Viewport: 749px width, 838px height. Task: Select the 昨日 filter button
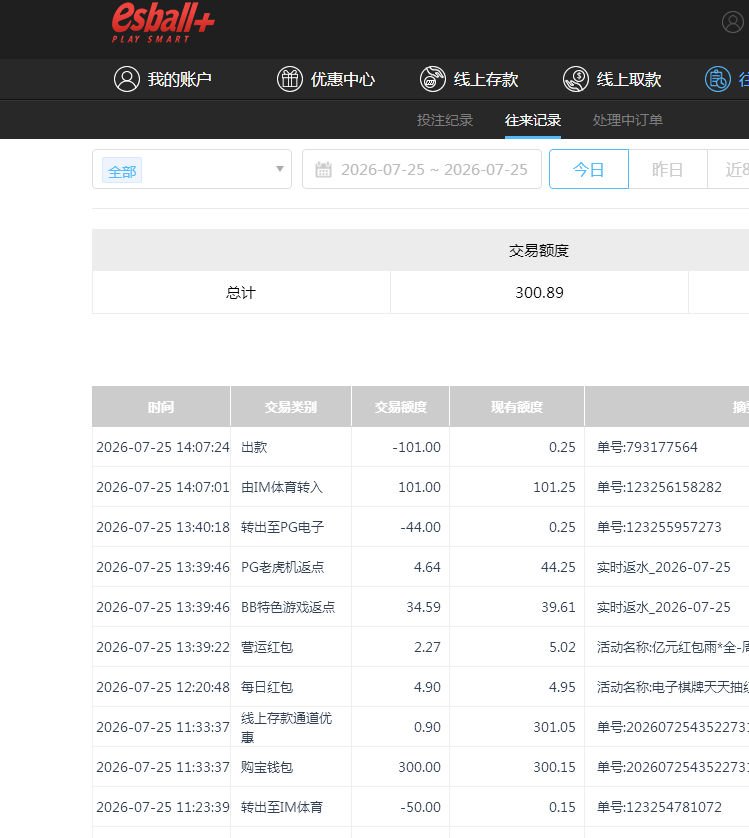[668, 169]
